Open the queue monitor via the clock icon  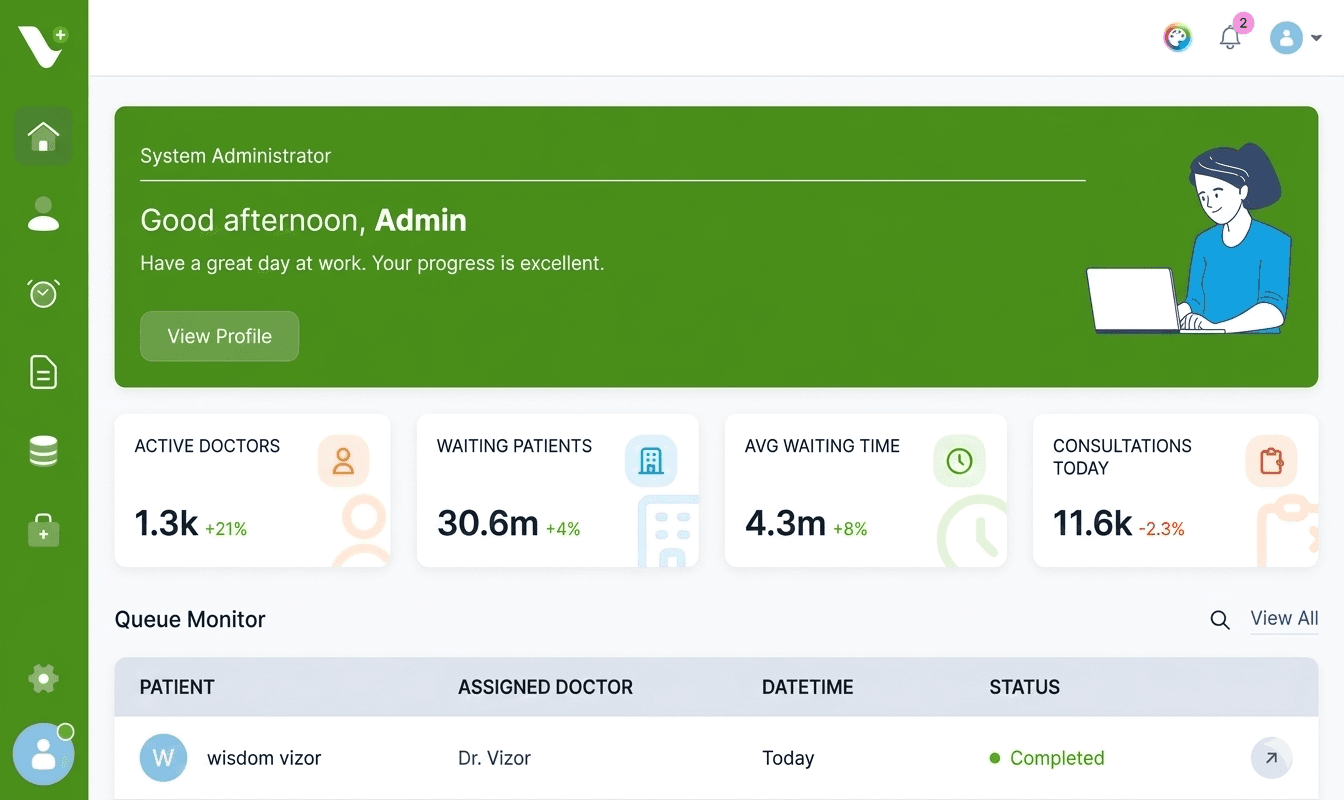[43, 293]
